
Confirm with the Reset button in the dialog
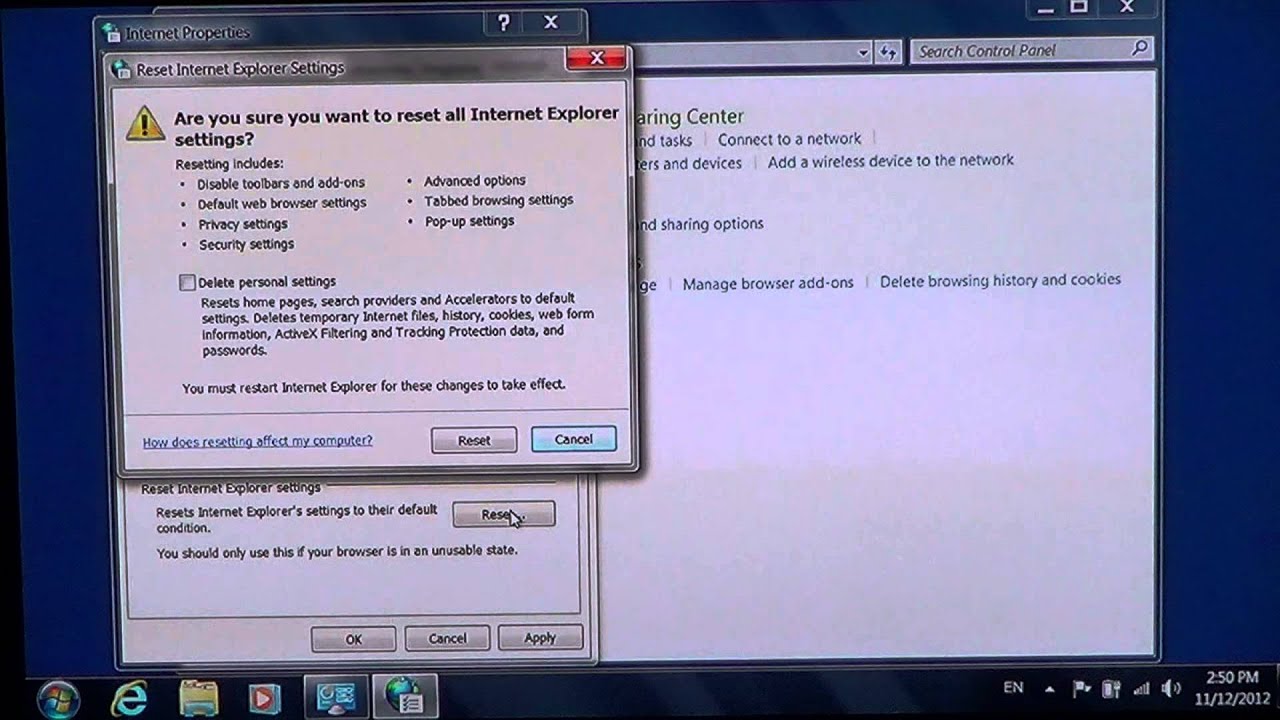tap(474, 440)
